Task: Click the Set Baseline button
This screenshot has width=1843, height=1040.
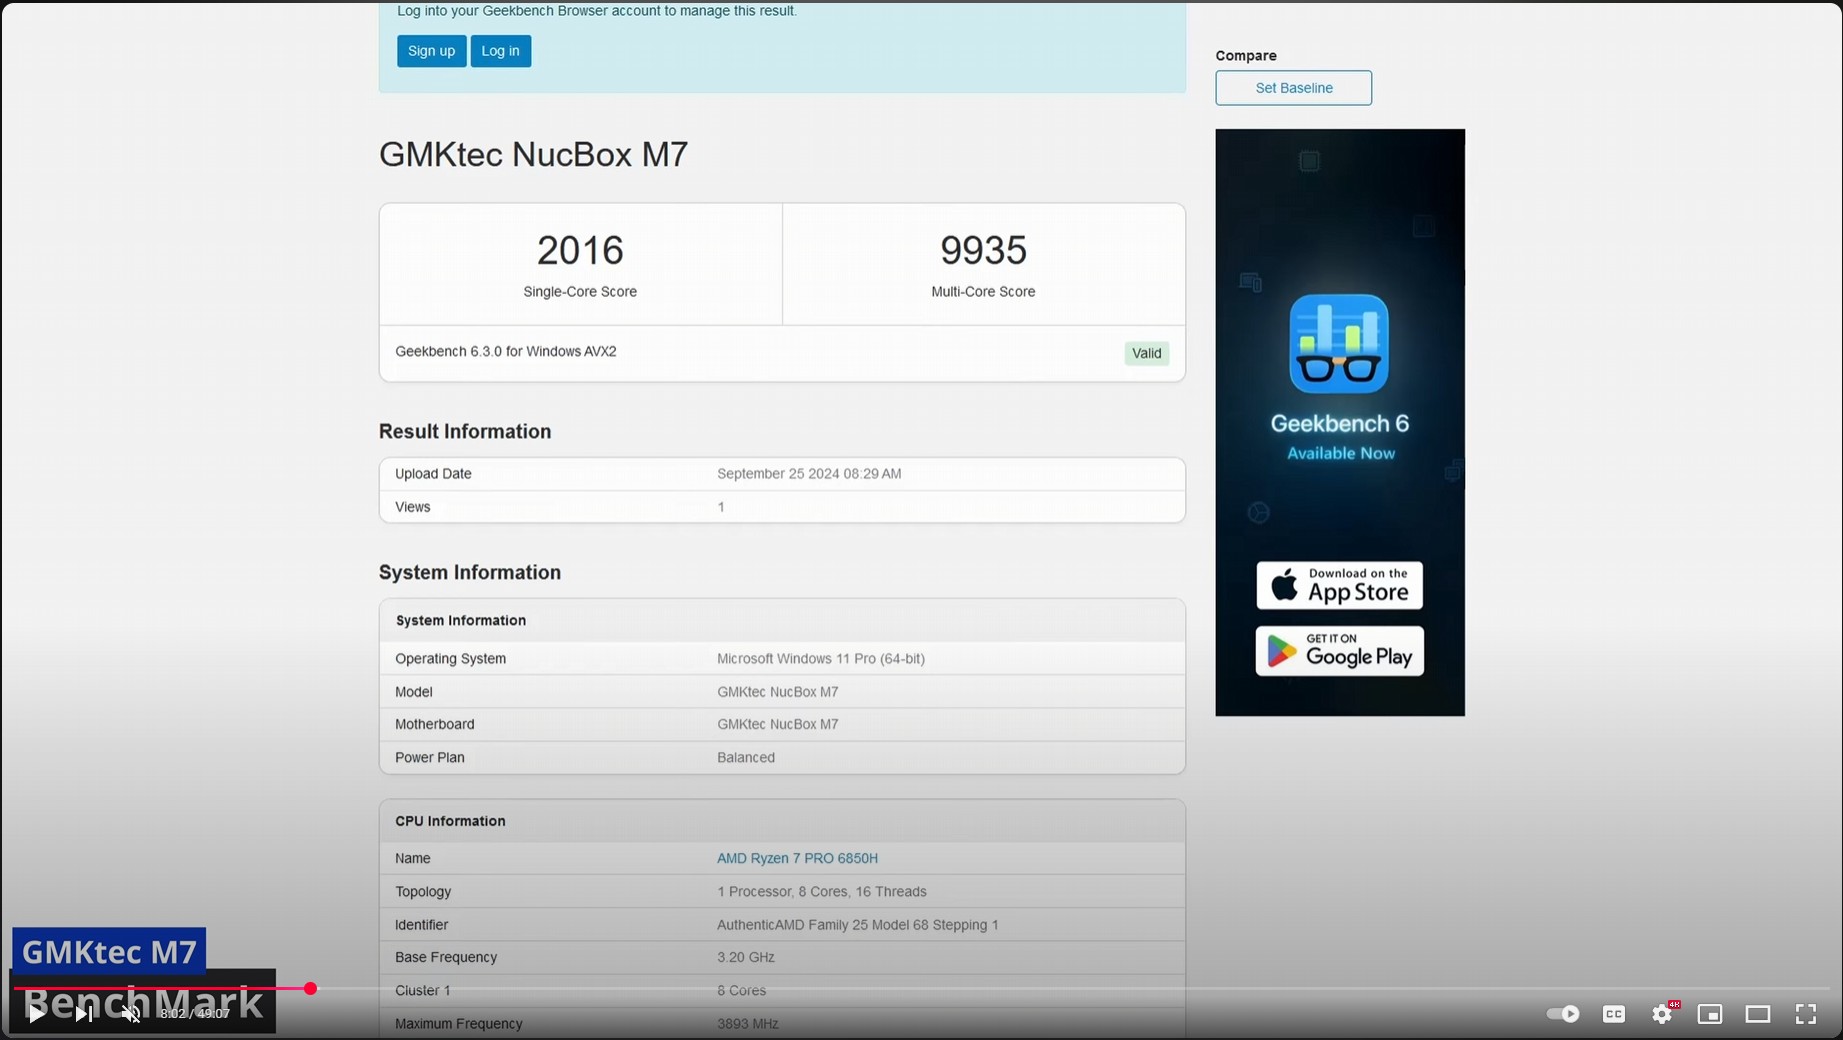Action: click(1293, 88)
